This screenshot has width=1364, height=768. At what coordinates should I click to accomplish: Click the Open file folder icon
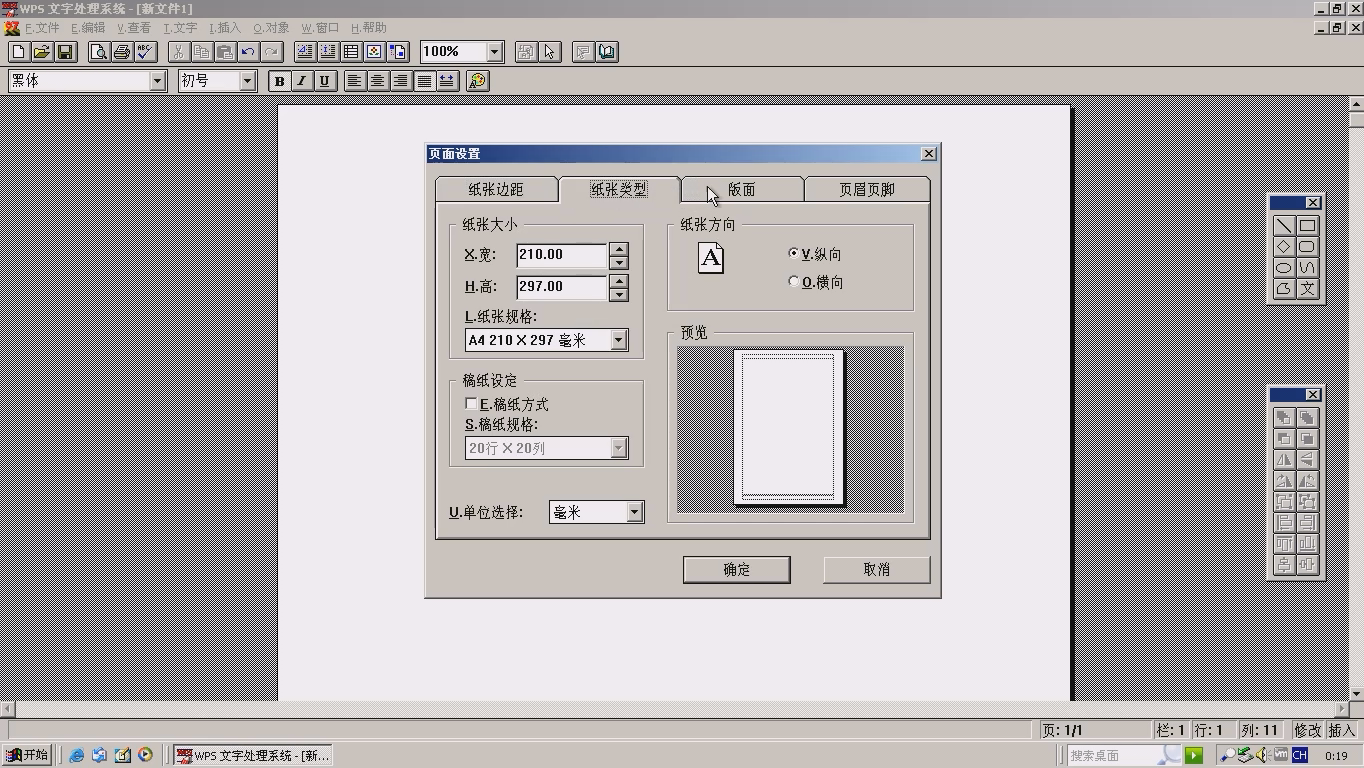(42, 52)
